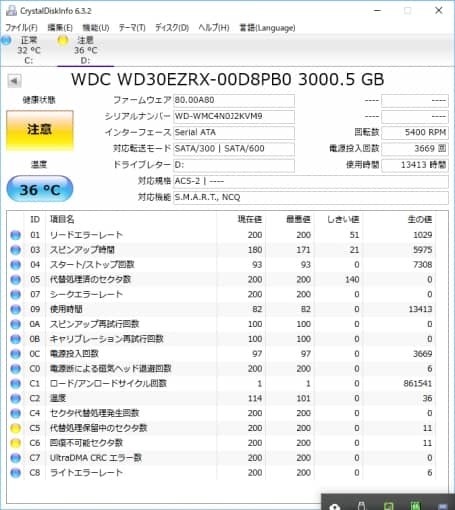Click the serial number field WD-WMC4N0J2KVM9
This screenshot has height=510, width=455.
click(x=234, y=116)
